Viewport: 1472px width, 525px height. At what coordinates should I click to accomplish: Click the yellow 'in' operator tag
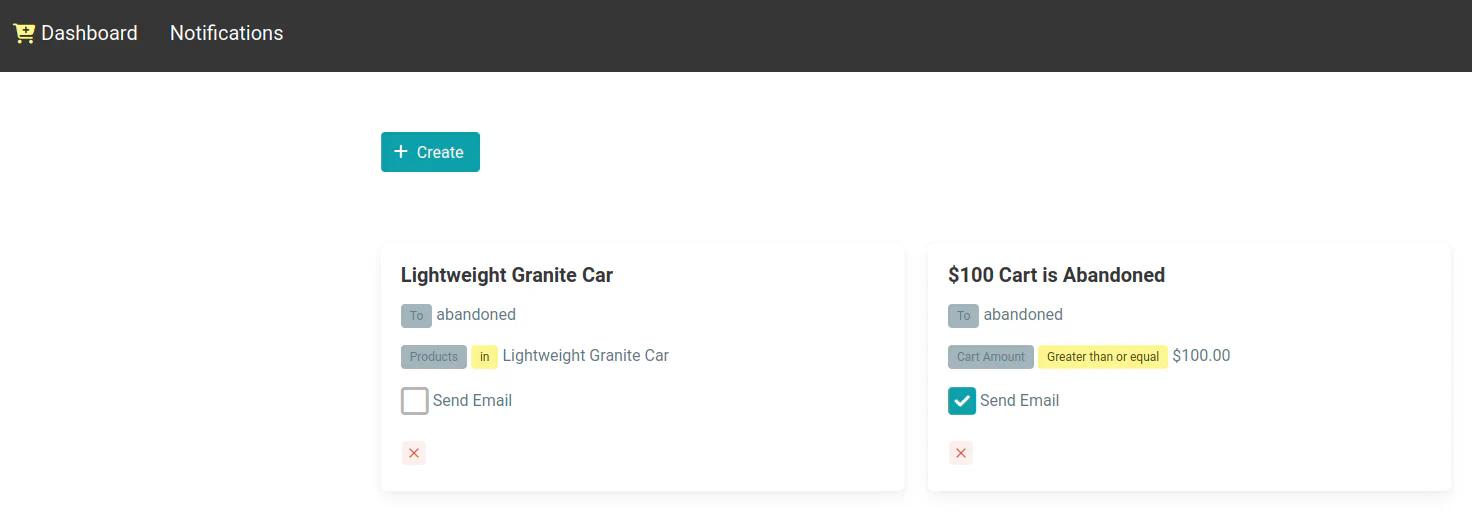484,357
